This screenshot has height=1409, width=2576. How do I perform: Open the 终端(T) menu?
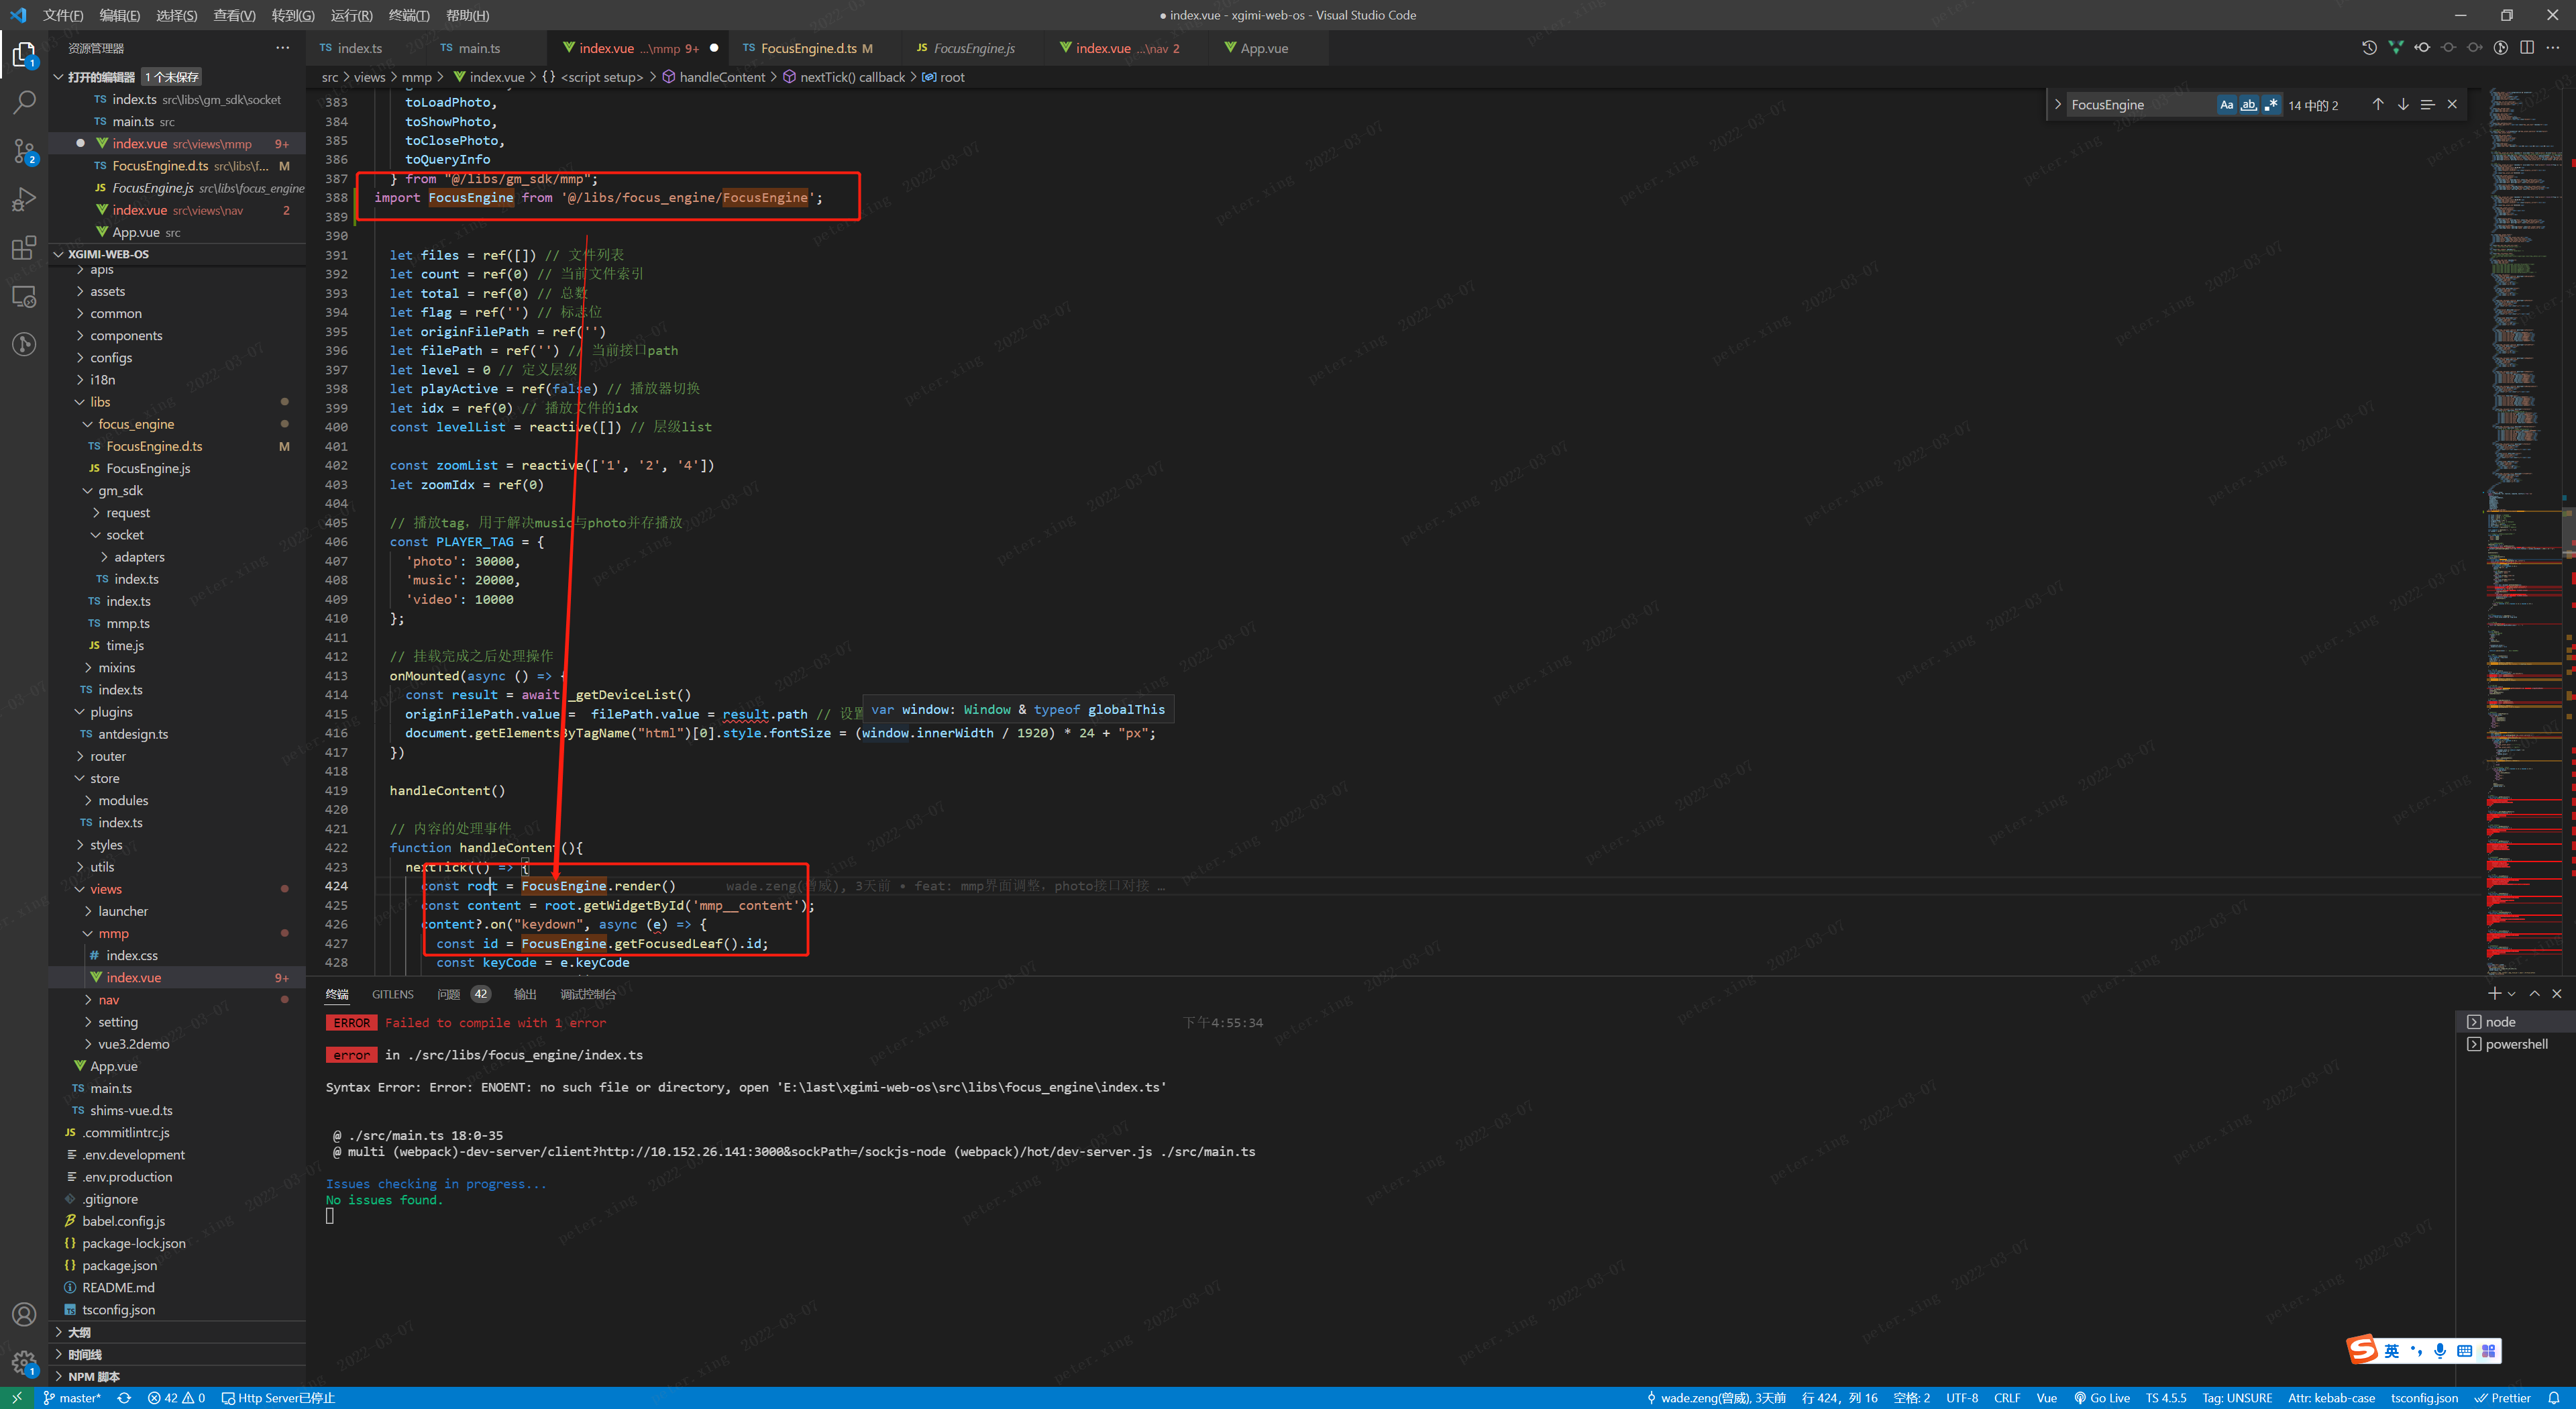pyautogui.click(x=408, y=15)
